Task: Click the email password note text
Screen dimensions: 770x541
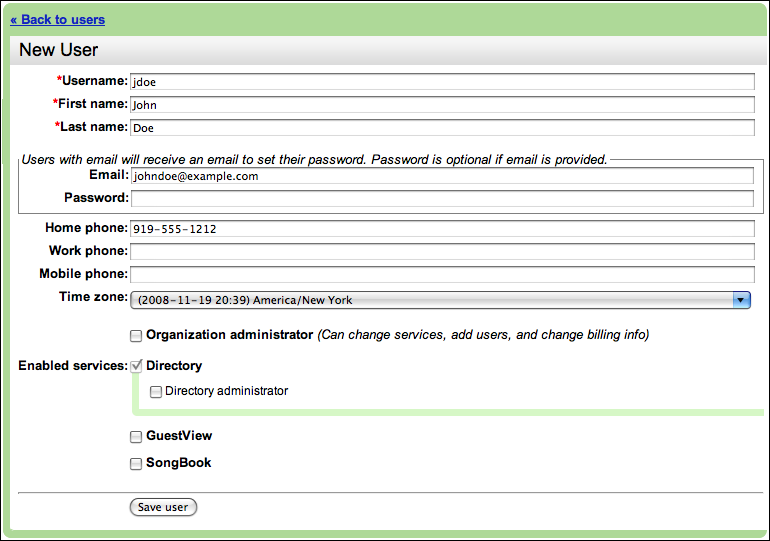Action: (x=314, y=160)
